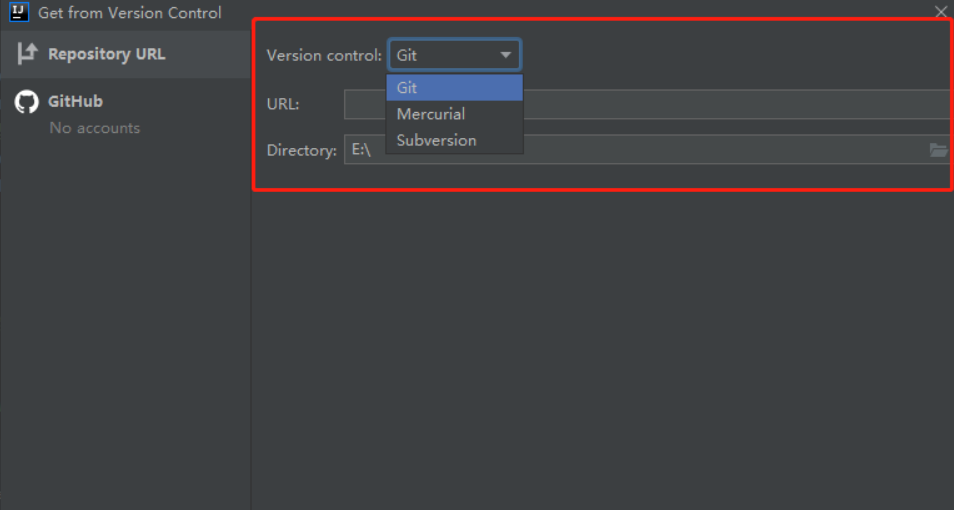This screenshot has height=510, width=954.
Task: Click the 'E:\' path text in Directory
Action: coord(362,150)
